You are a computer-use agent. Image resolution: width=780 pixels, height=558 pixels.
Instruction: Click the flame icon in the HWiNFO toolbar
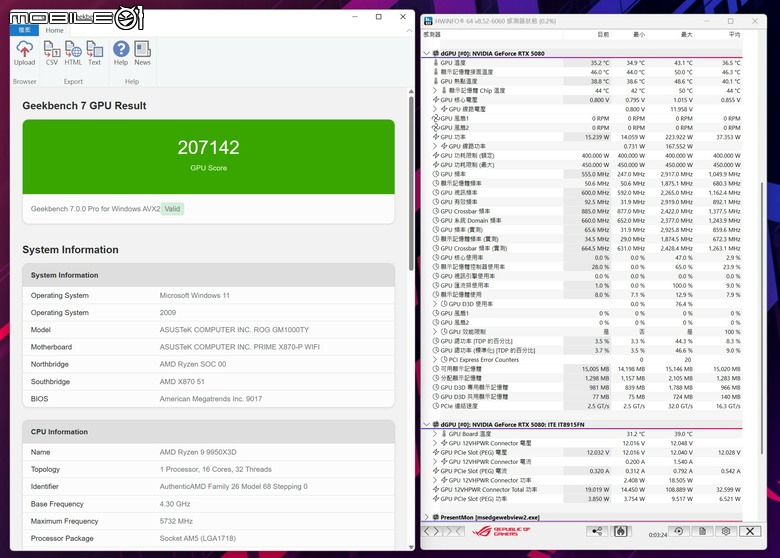tap(620, 531)
